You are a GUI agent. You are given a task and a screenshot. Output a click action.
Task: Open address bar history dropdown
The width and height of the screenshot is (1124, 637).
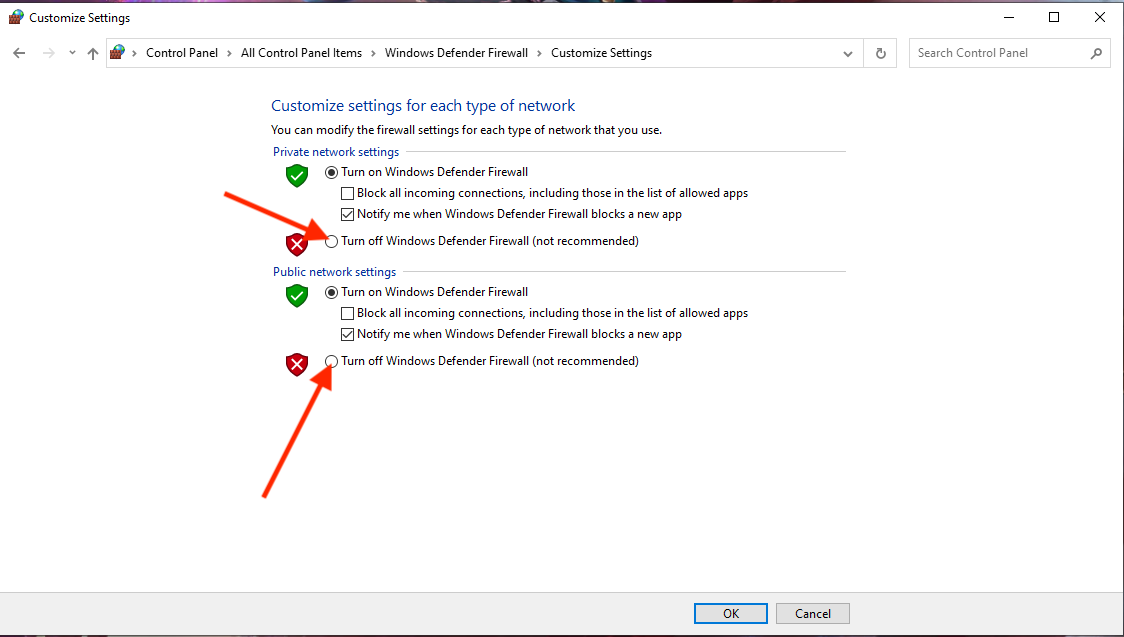coord(848,54)
